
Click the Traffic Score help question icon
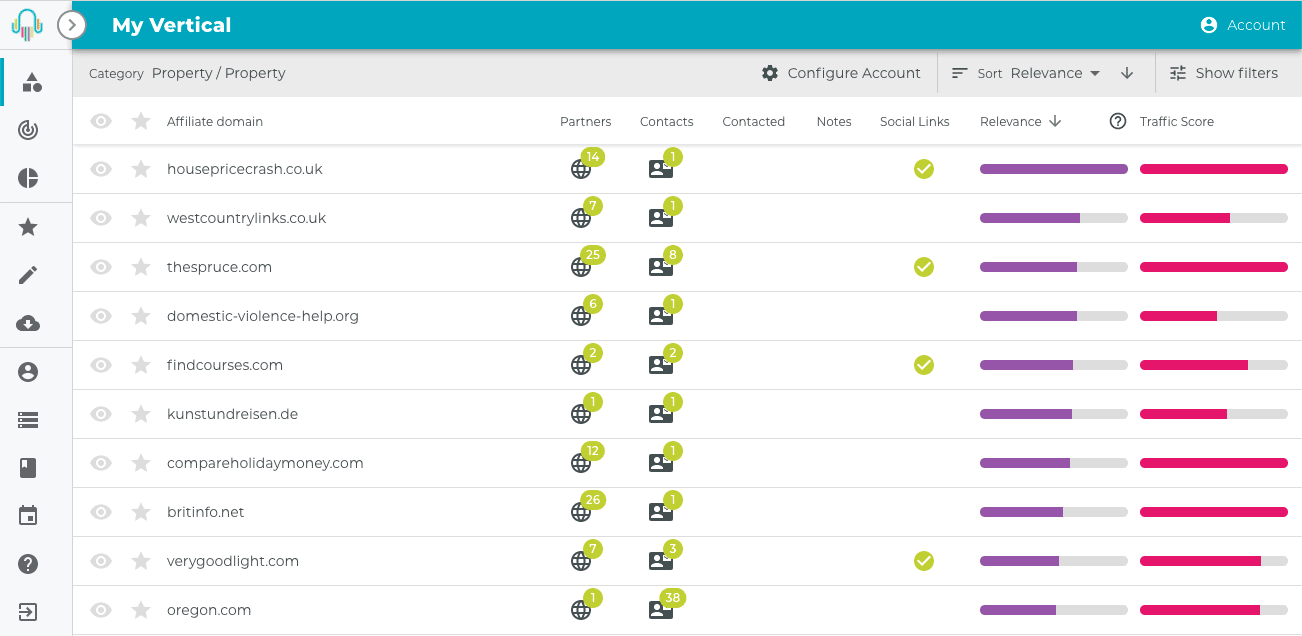[x=1118, y=121]
